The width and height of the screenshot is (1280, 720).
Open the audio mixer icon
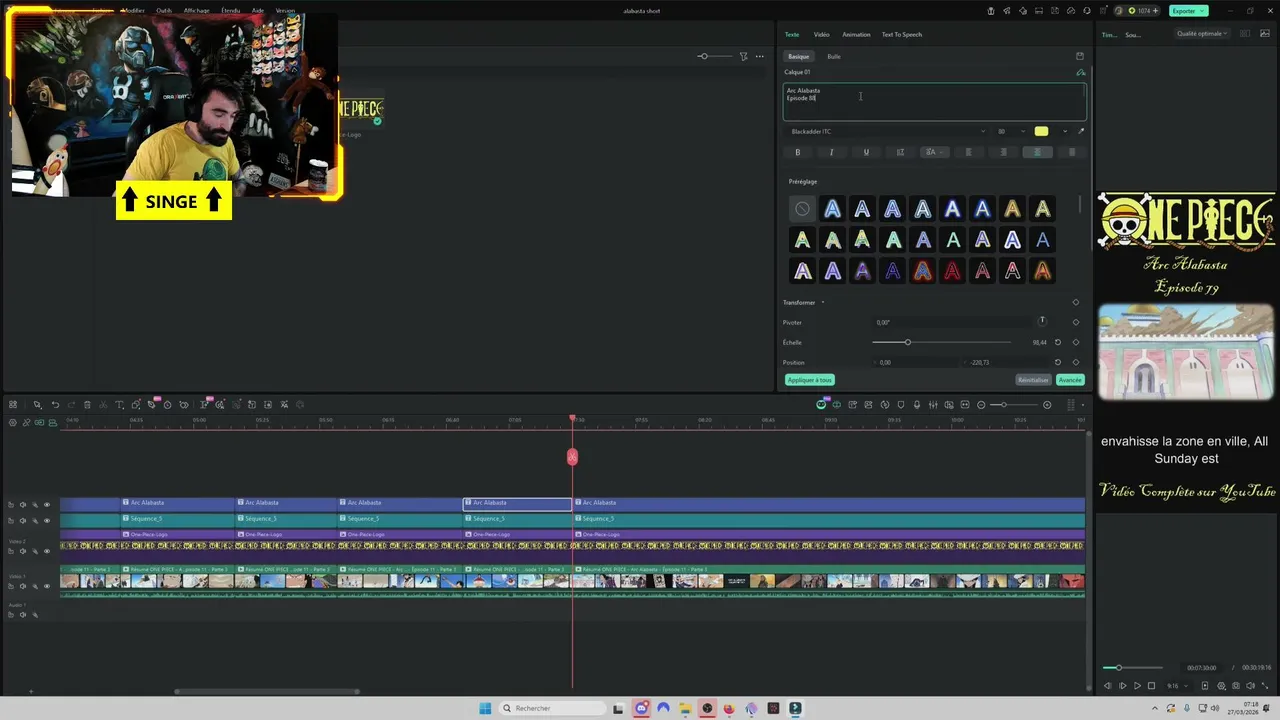click(x=933, y=405)
